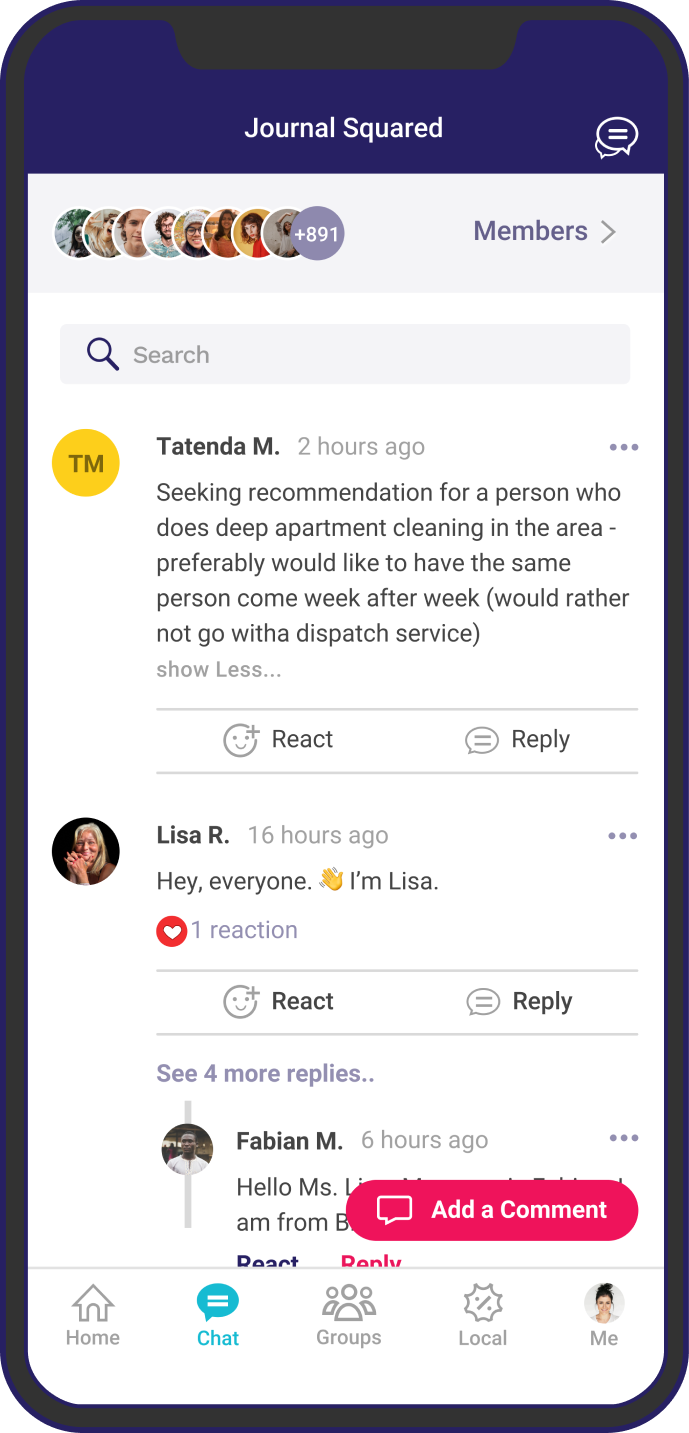Go to the Me profile tab
Viewport: 689px width, 1433px height.
(604, 1315)
